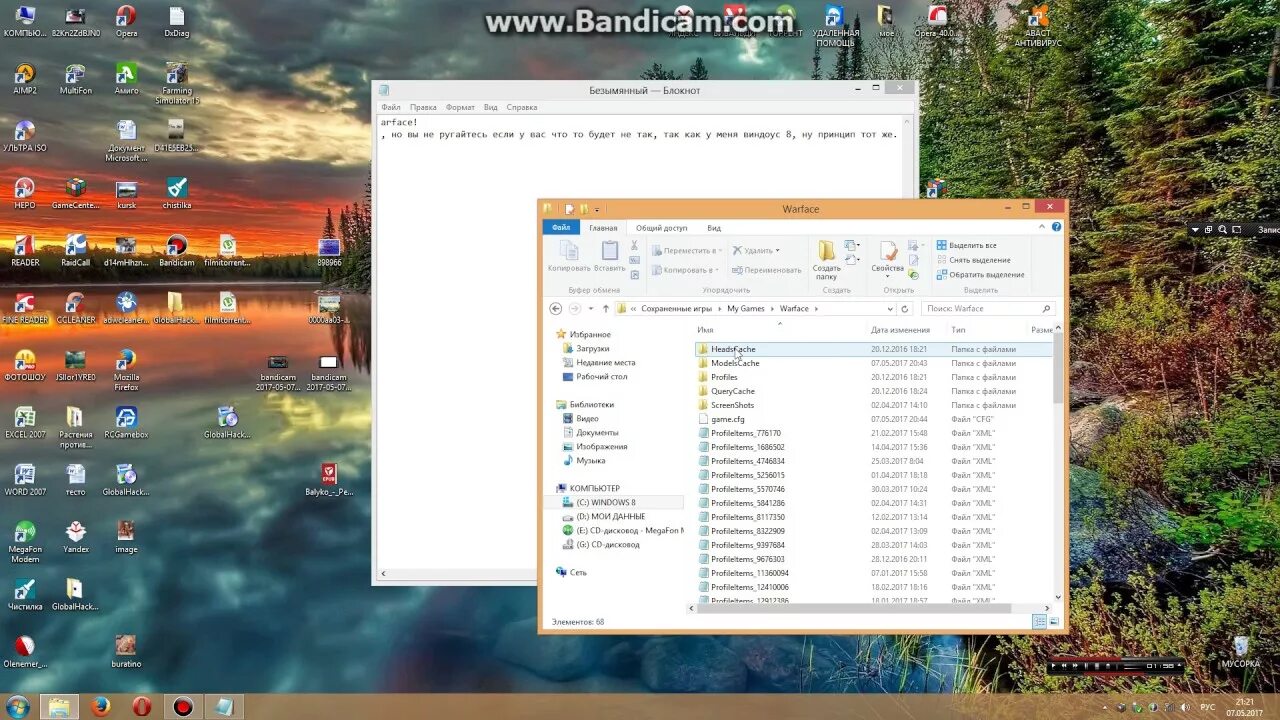Viewport: 1280px width, 720px height.
Task: Click Select all (Выделить все)
Action: click(x=966, y=245)
